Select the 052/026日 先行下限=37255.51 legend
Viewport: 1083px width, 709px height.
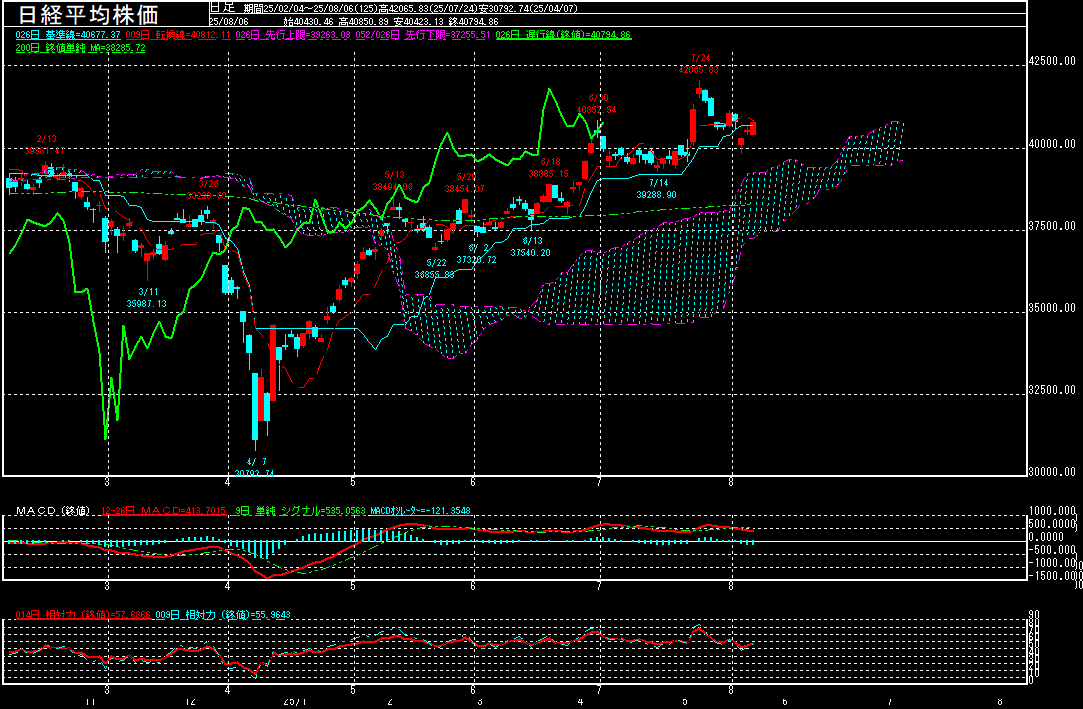click(x=423, y=35)
